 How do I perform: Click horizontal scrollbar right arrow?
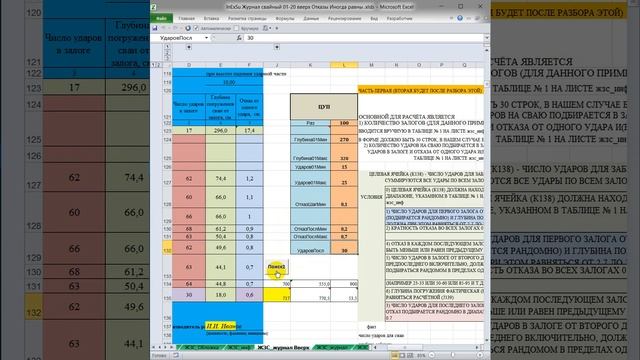(477, 347)
